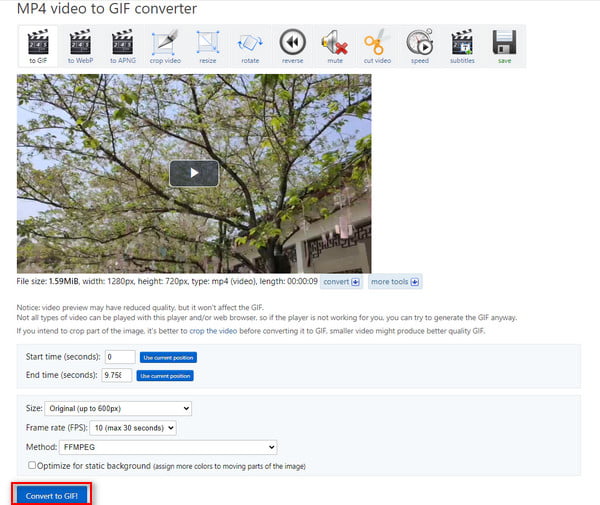Click the video preview thumbnail of the tree
Image resolution: width=600 pixels, height=505 pixels.
[194, 173]
